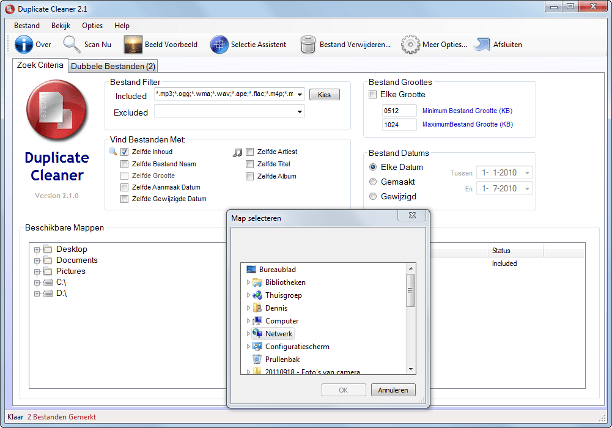
Task: Open the Excluded filter dropdown arrow
Action: (x=300, y=112)
